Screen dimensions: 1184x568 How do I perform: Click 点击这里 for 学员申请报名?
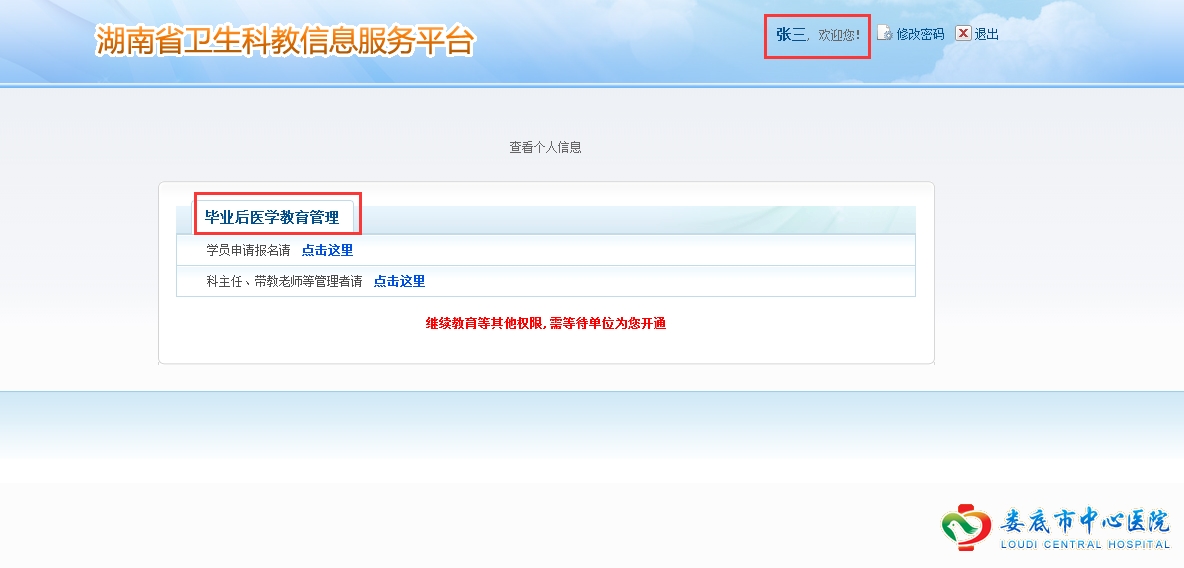click(x=327, y=250)
